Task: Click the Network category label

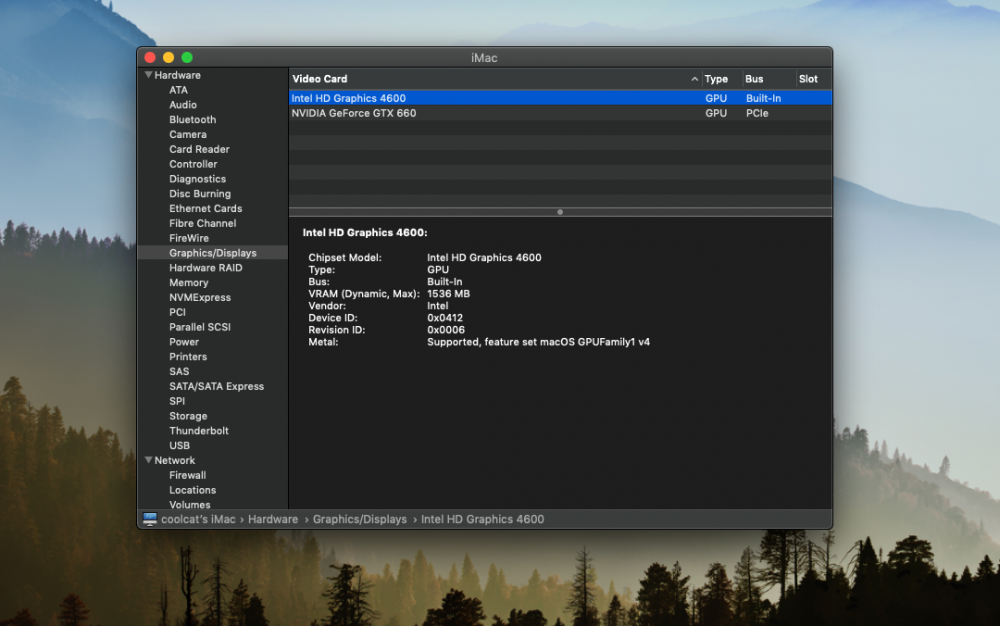Action: click(175, 460)
